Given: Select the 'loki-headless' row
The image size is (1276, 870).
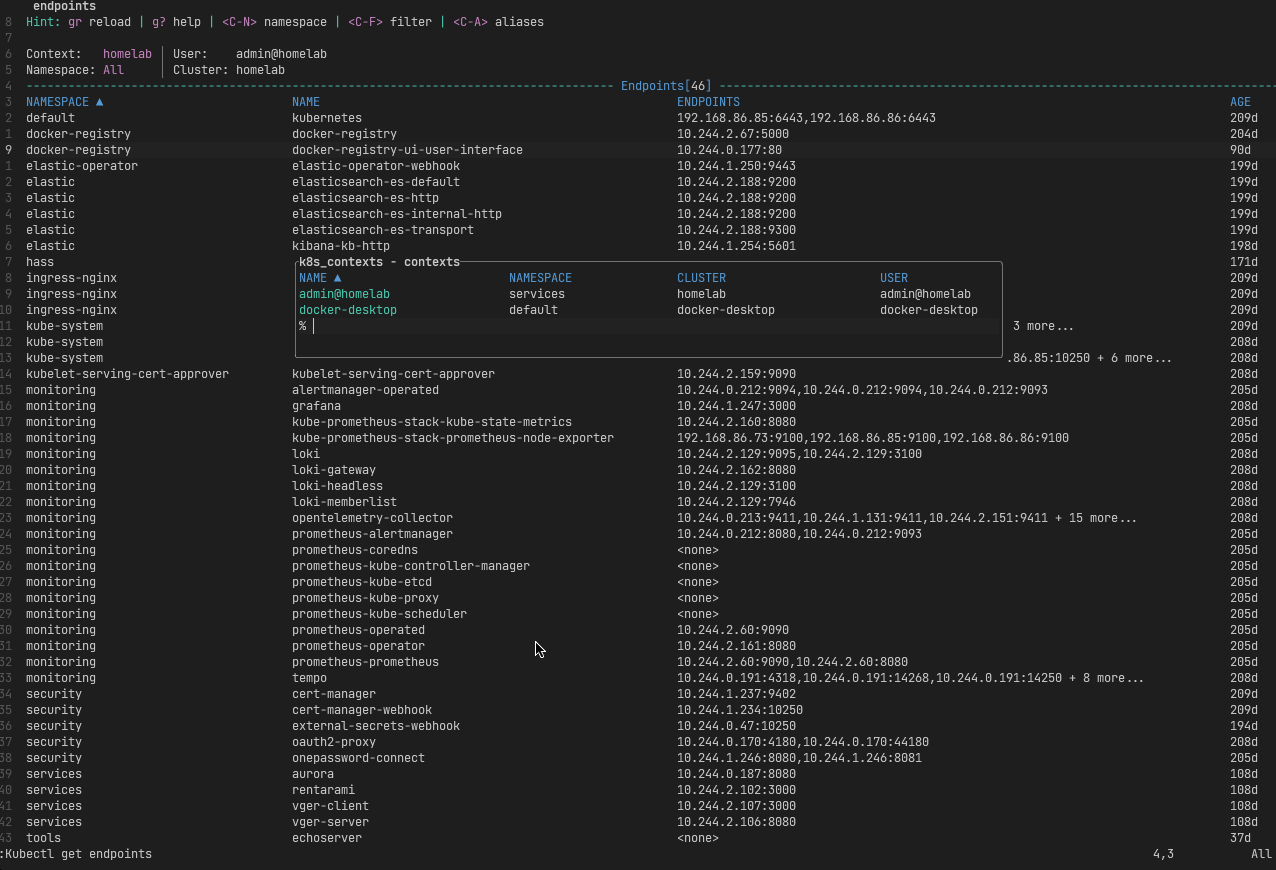Looking at the screenshot, I should [x=638, y=486].
